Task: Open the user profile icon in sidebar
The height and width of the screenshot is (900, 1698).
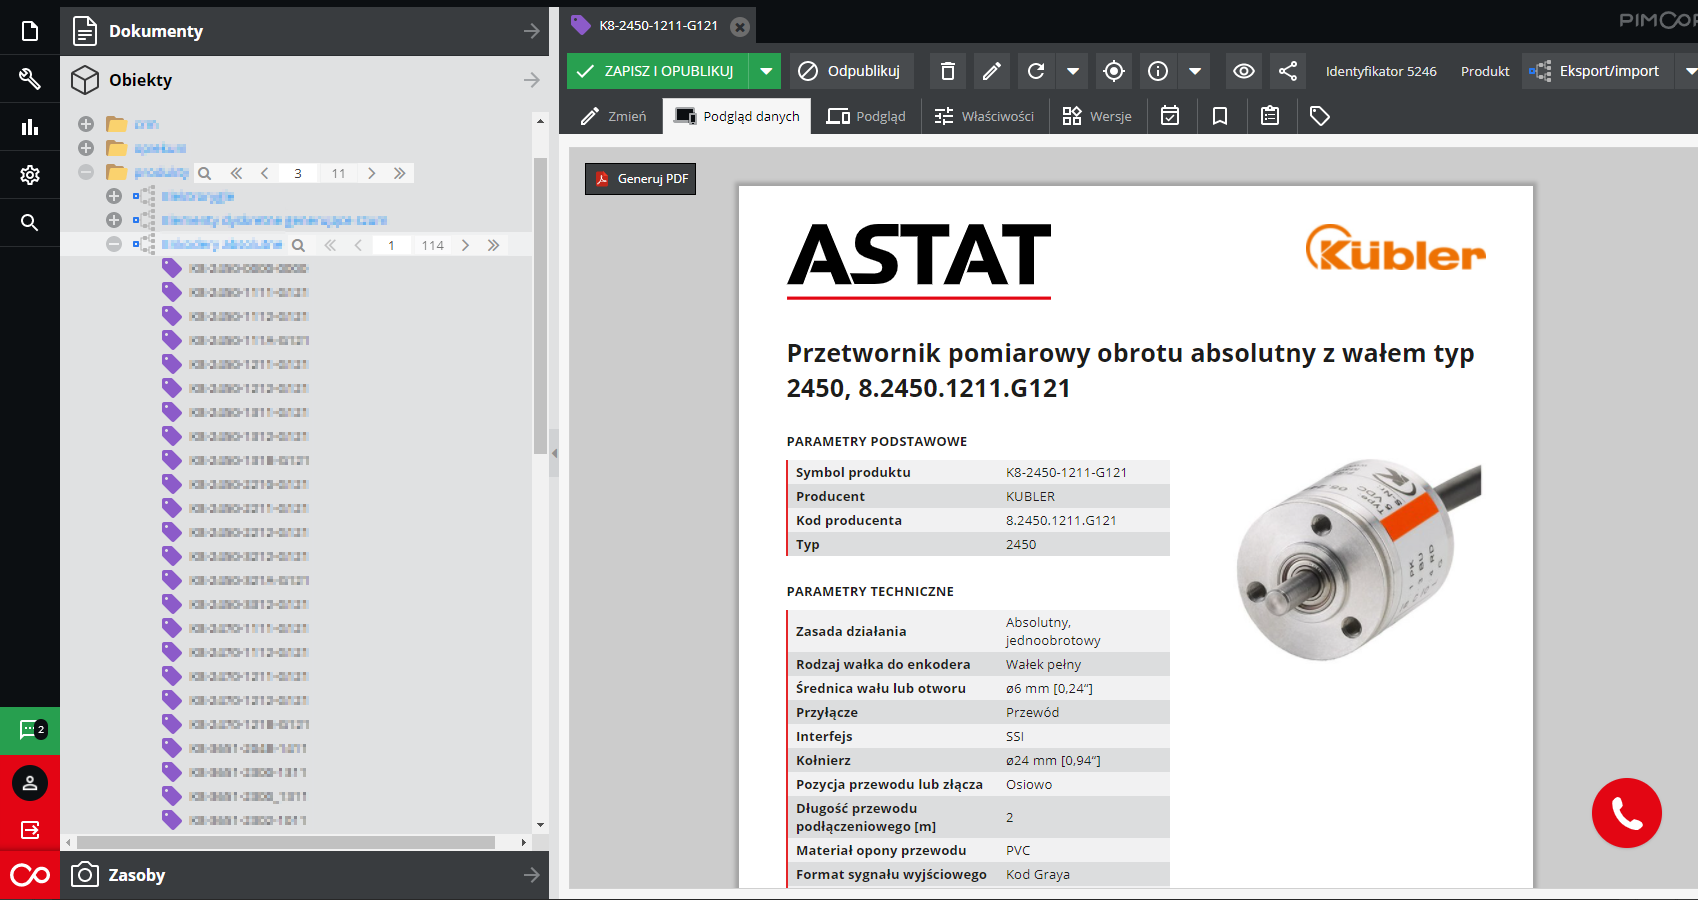Action: point(30,782)
